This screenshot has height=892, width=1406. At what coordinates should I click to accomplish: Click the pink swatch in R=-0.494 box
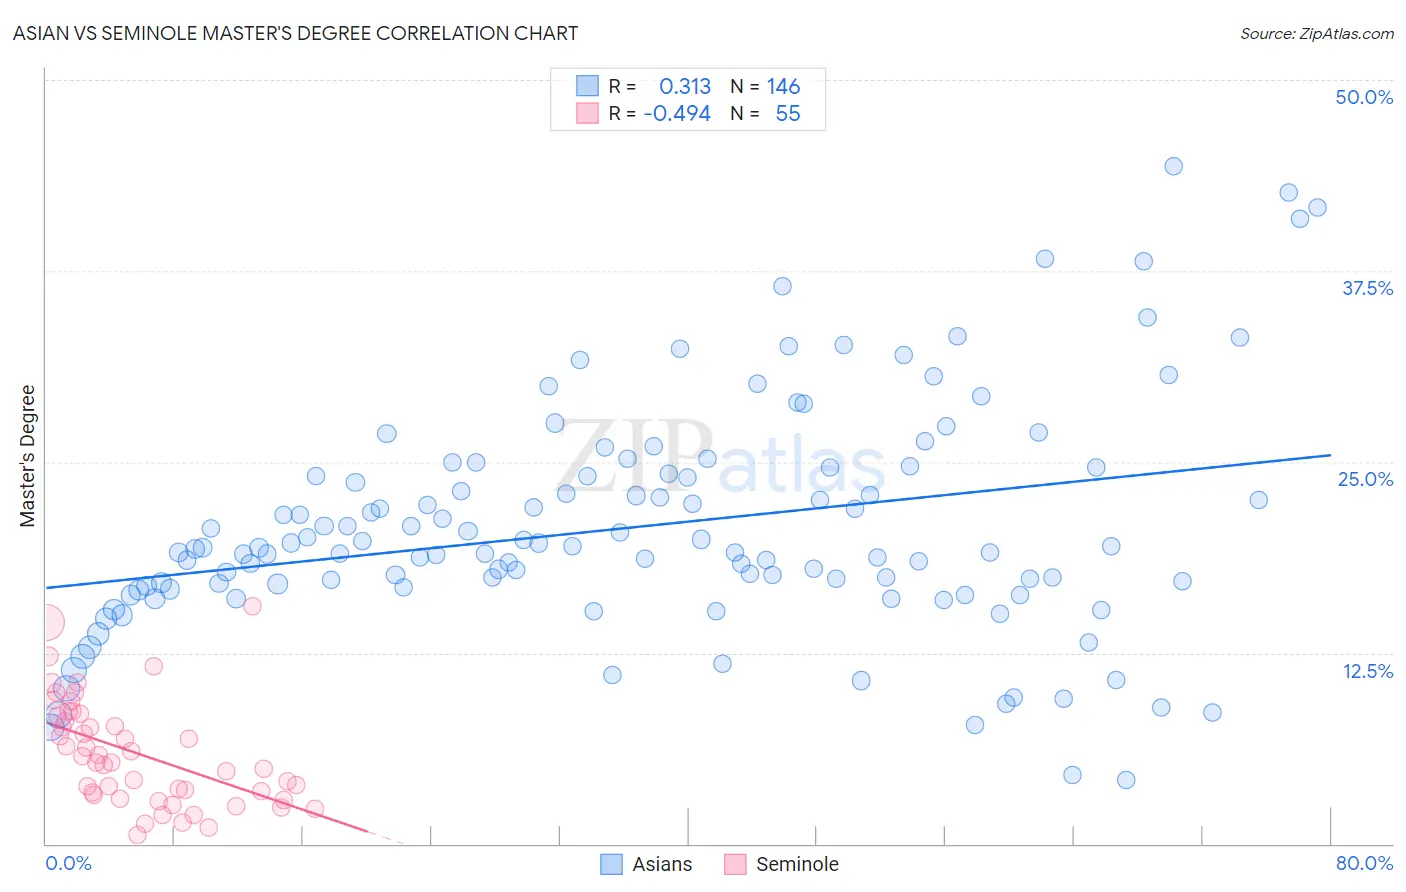[587, 113]
